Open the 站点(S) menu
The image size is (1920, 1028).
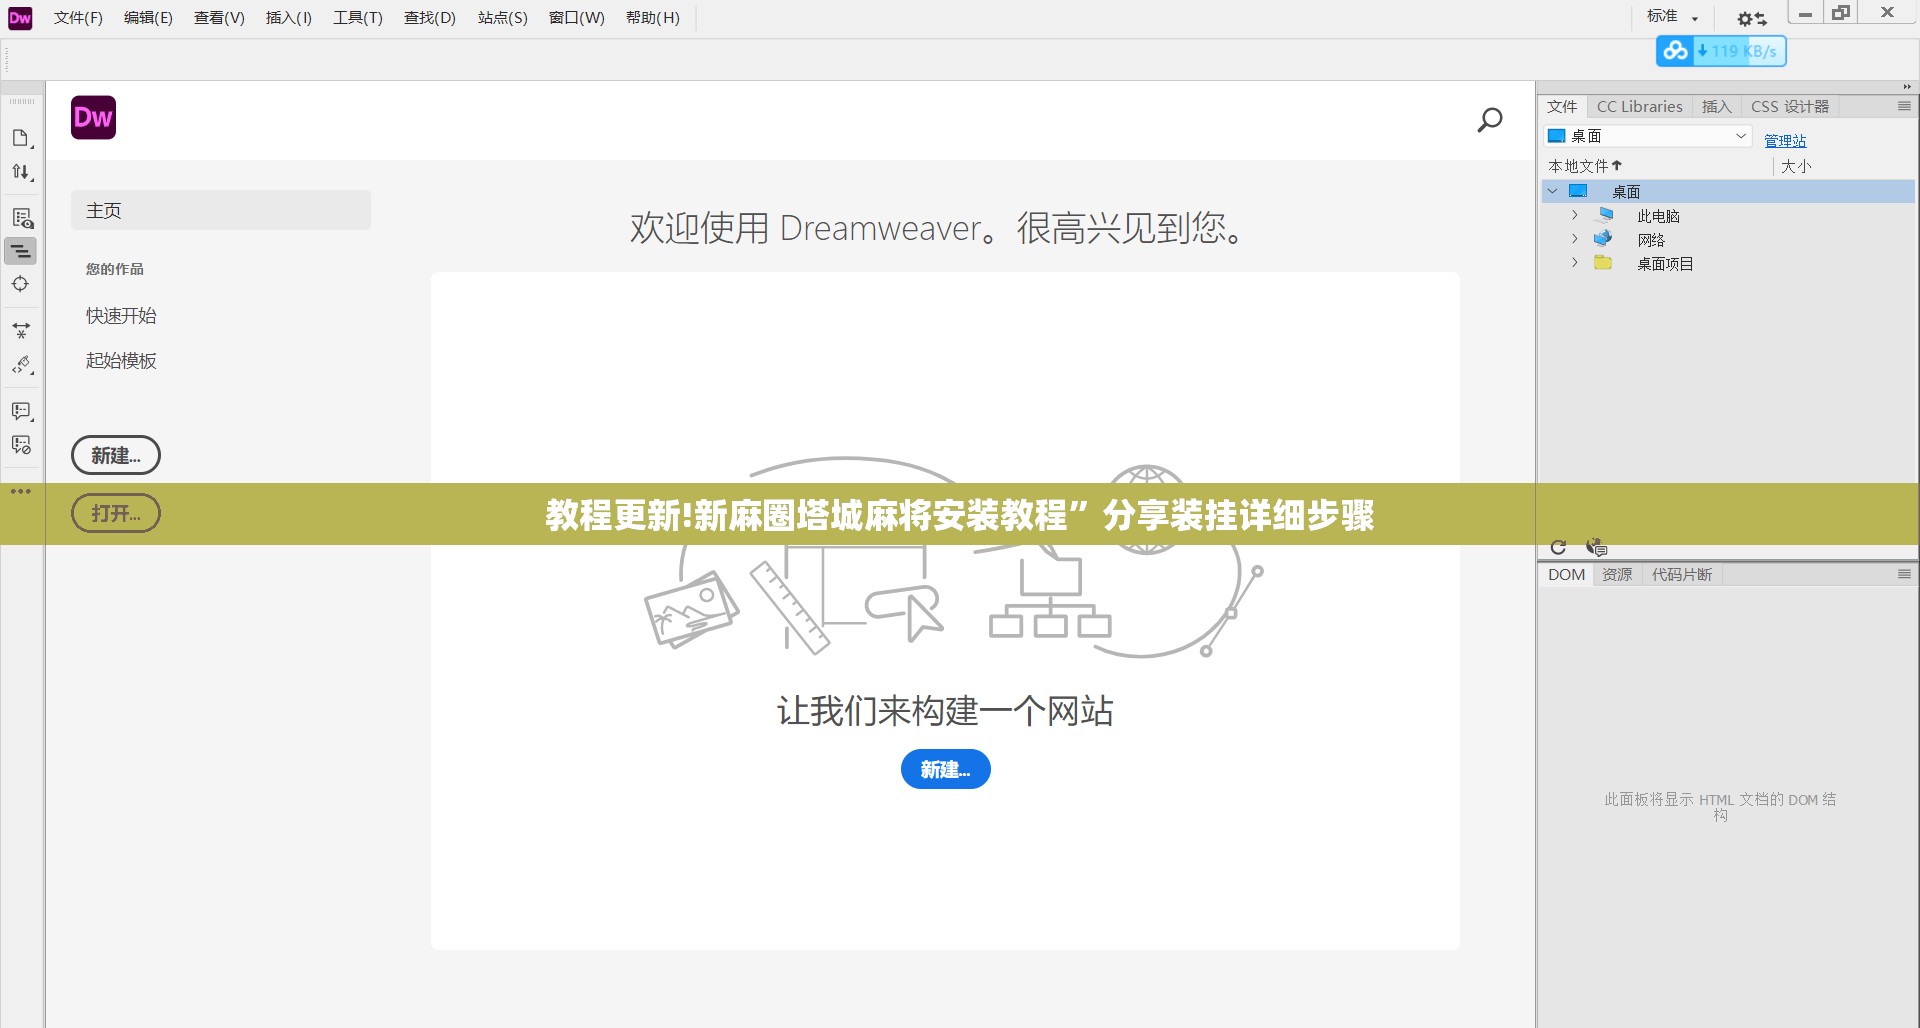tap(502, 18)
